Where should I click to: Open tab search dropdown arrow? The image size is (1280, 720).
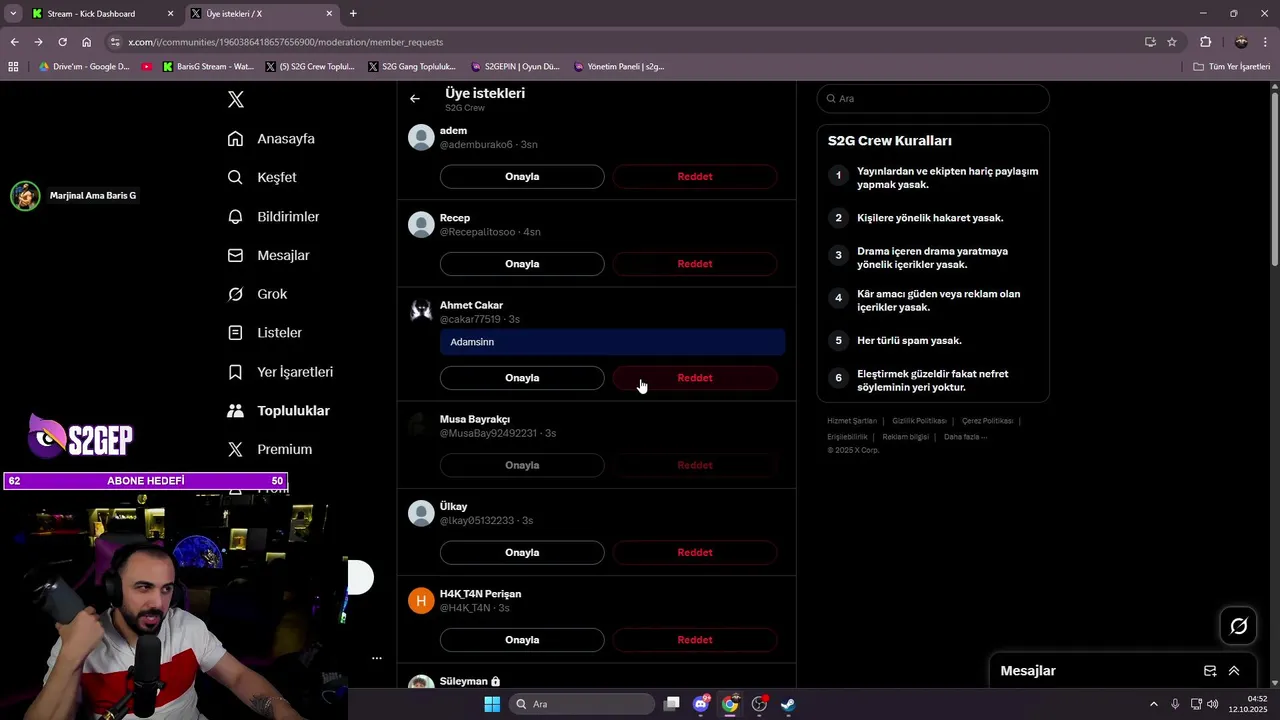[13, 14]
